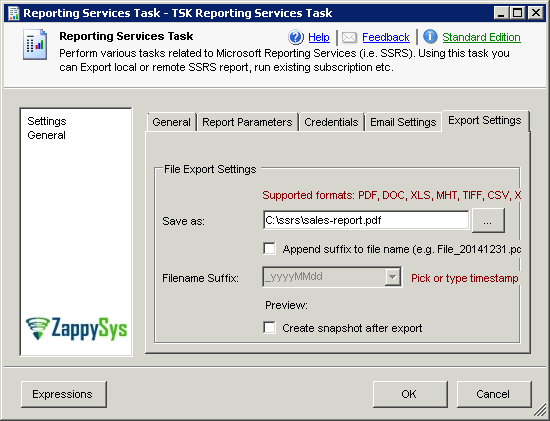
Task: Click the blue info icon beside Standard Edition
Action: click(430, 36)
